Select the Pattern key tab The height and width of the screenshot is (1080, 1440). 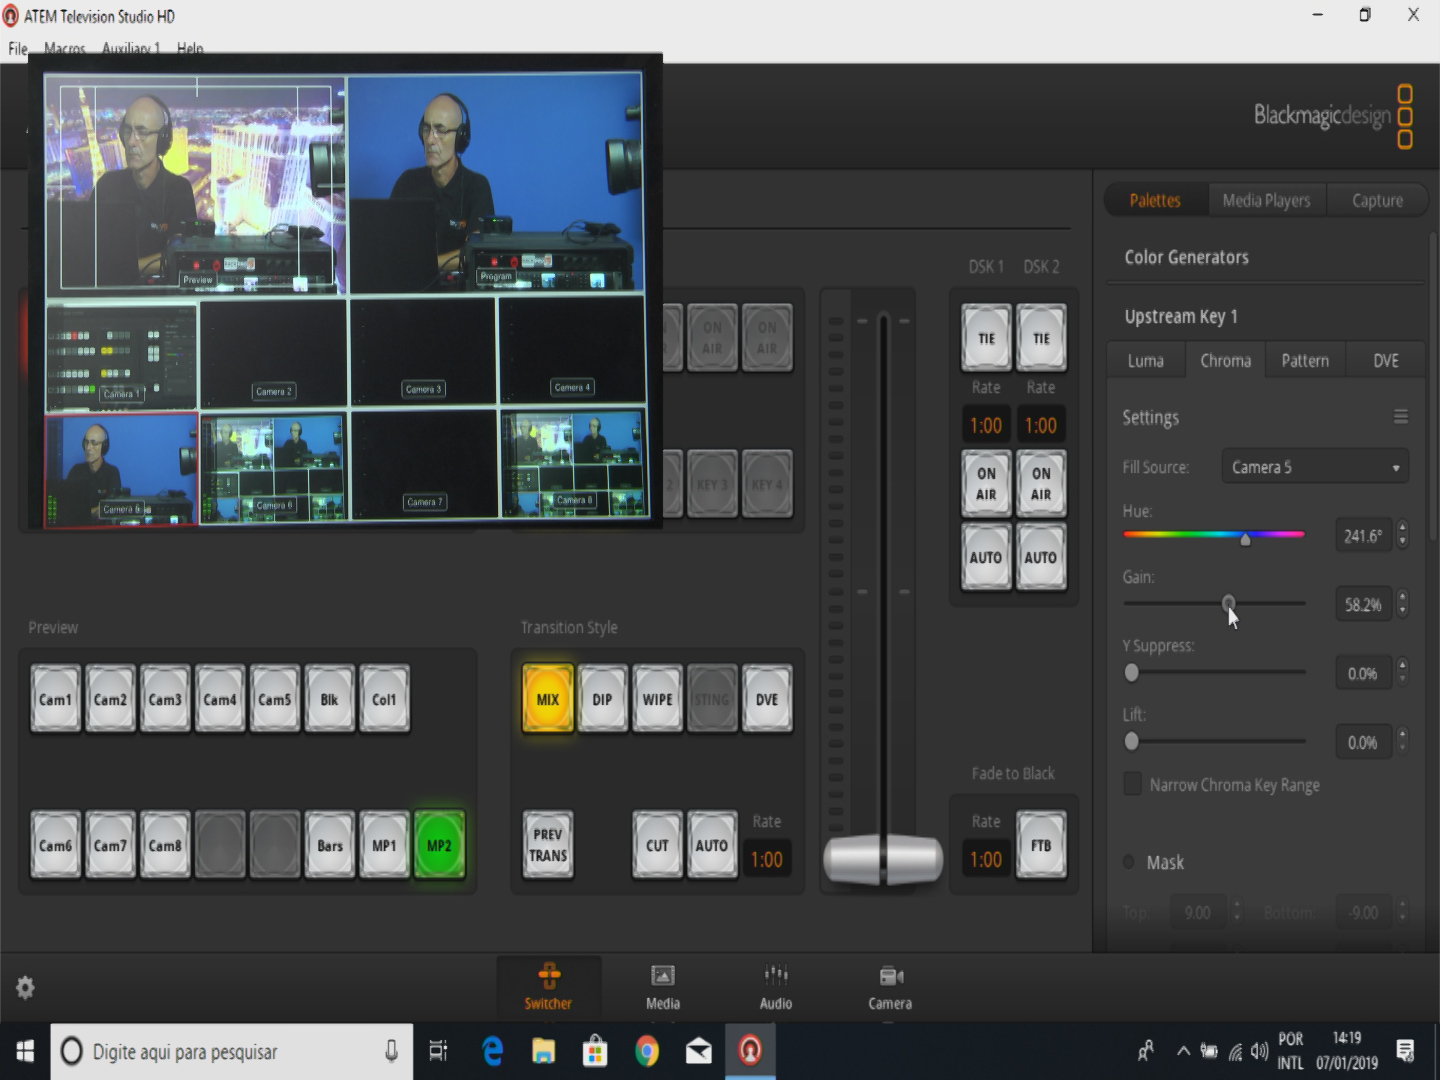[1305, 360]
